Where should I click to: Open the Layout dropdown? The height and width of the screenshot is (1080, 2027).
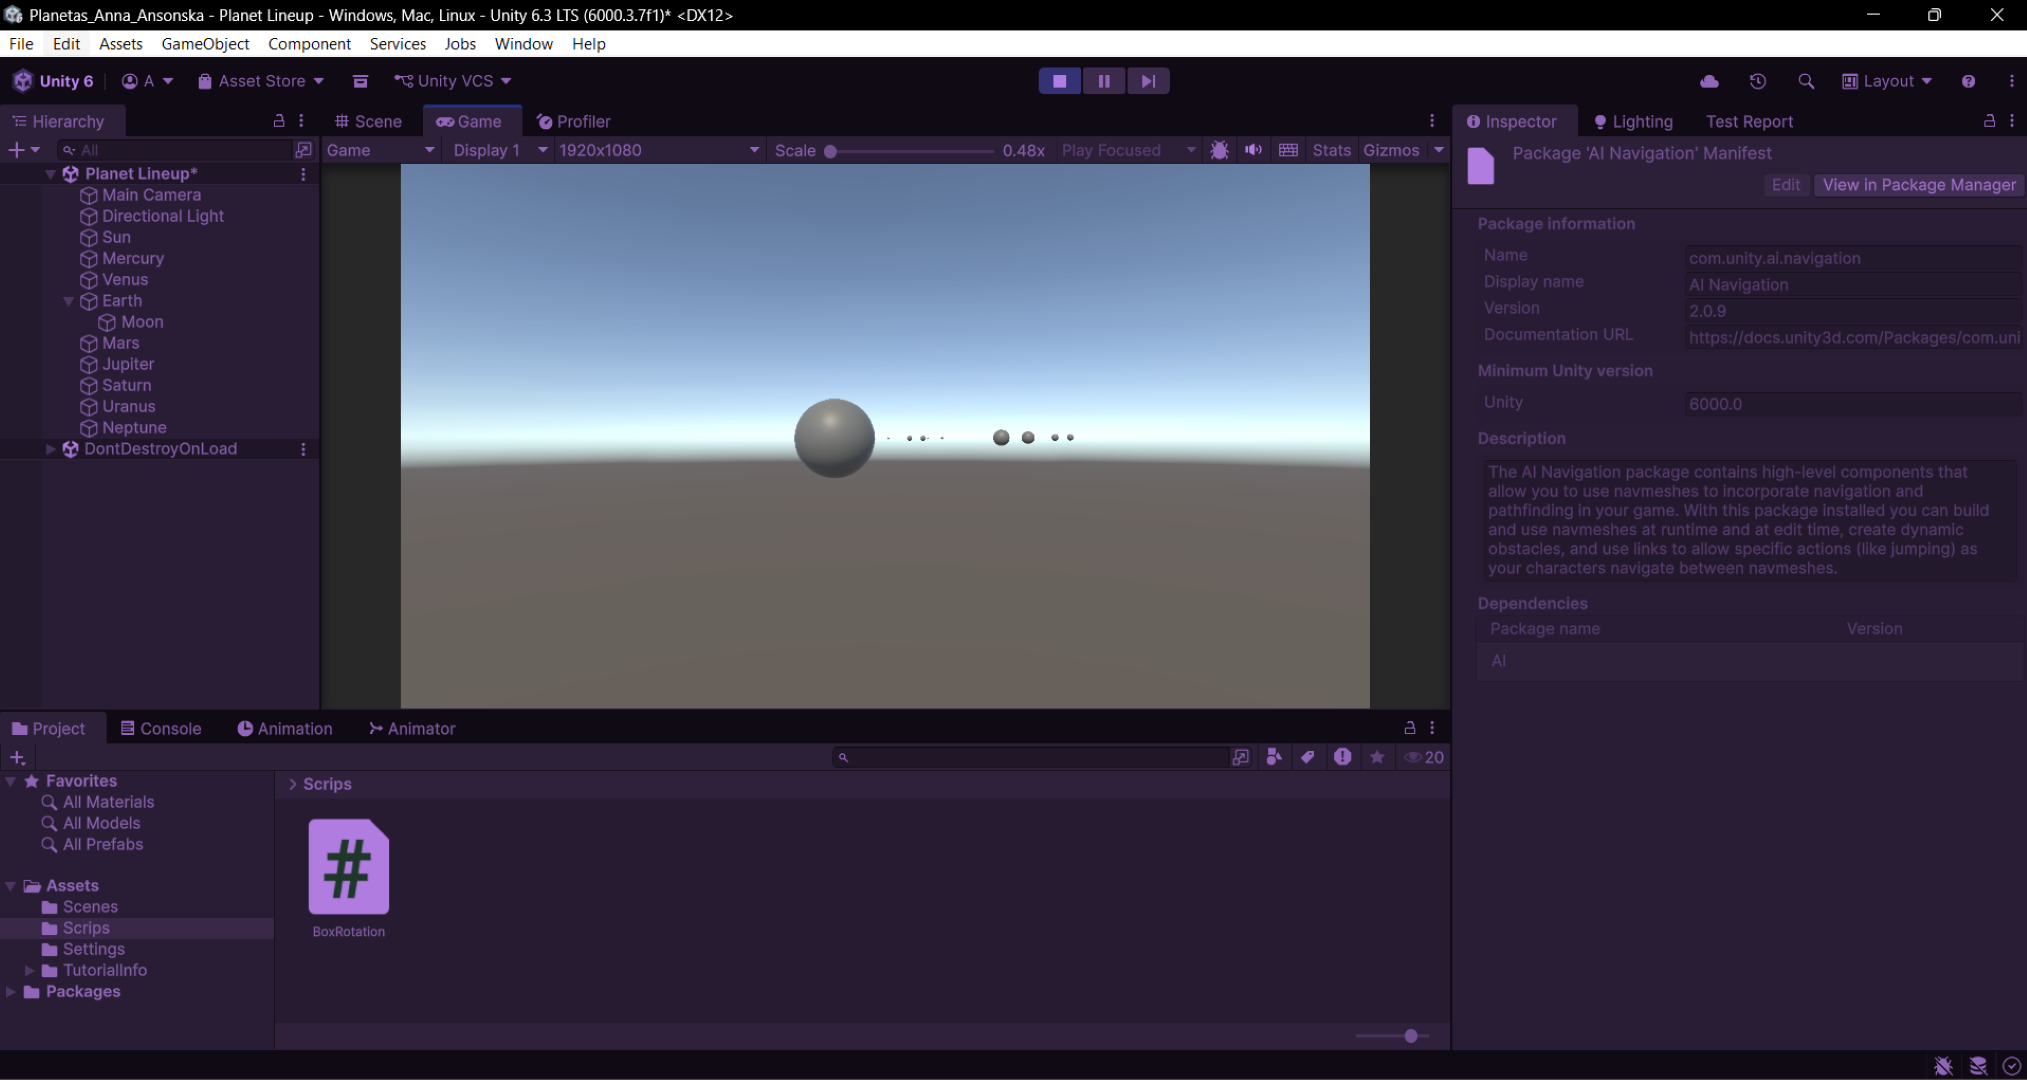1887,81
